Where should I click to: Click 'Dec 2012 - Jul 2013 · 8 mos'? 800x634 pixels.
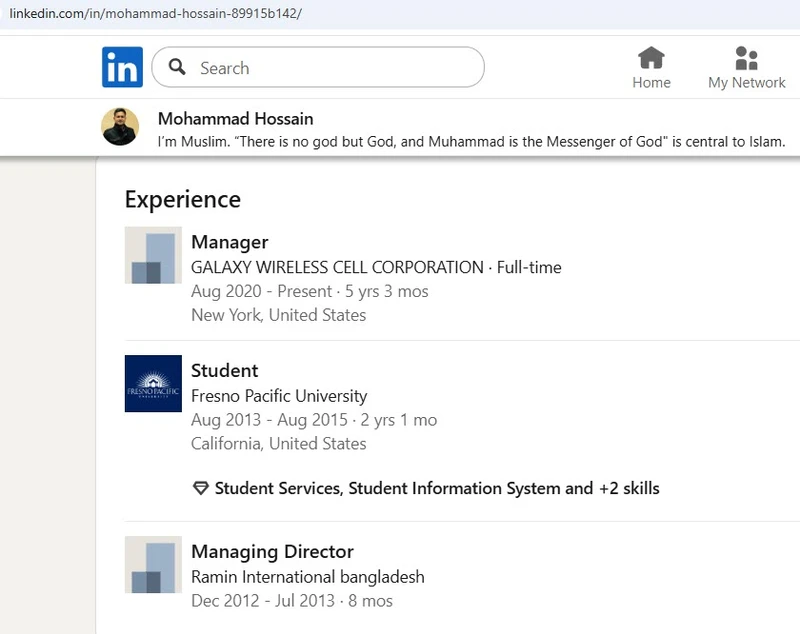coord(292,601)
